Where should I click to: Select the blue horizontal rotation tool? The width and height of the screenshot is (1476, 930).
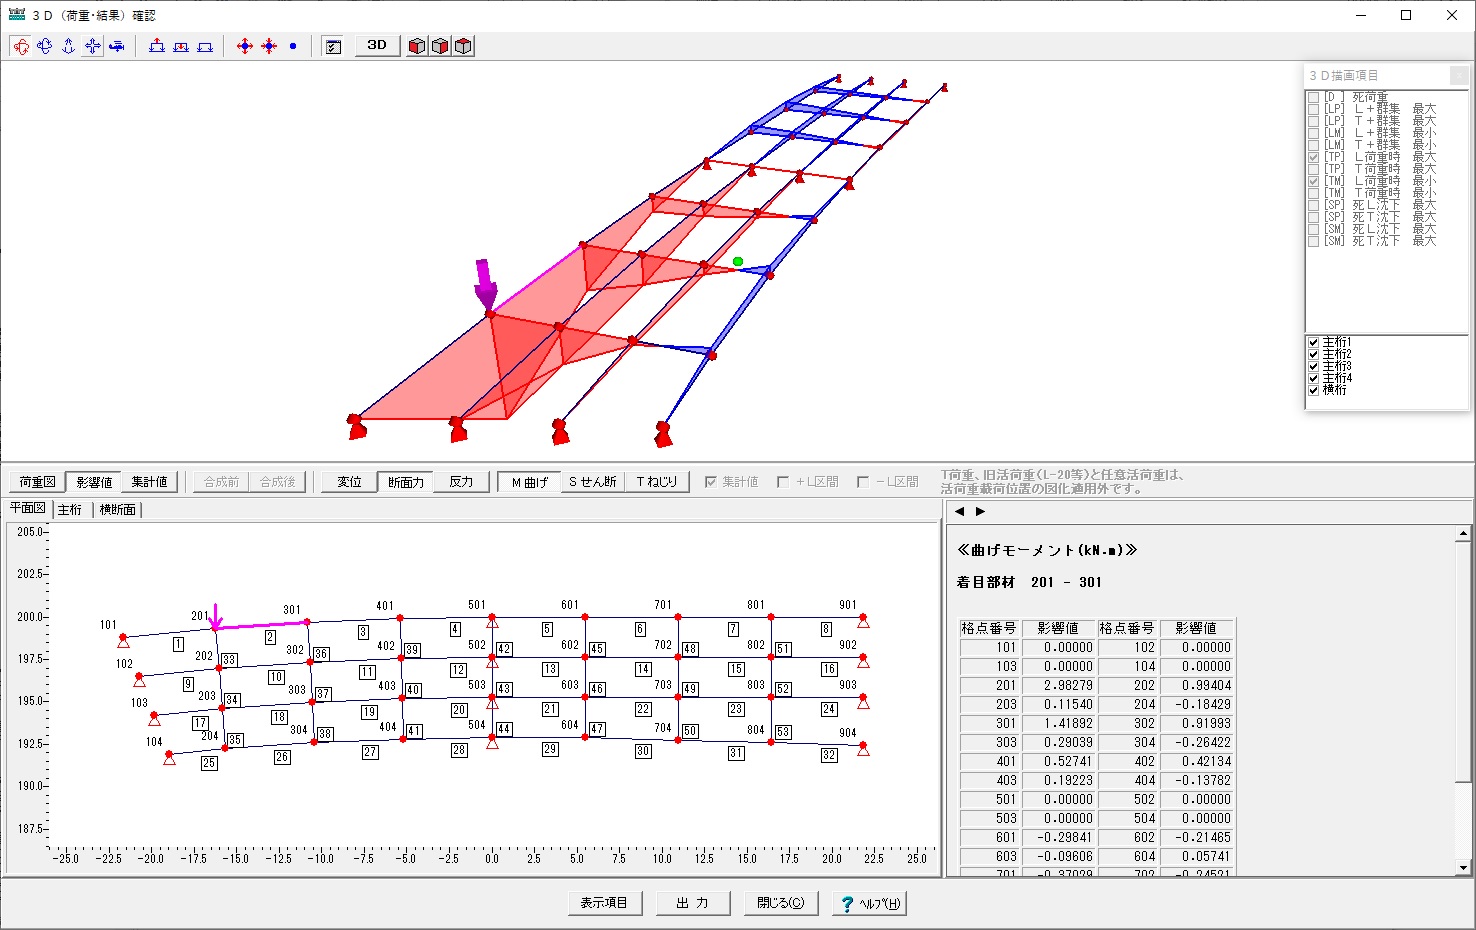45,46
